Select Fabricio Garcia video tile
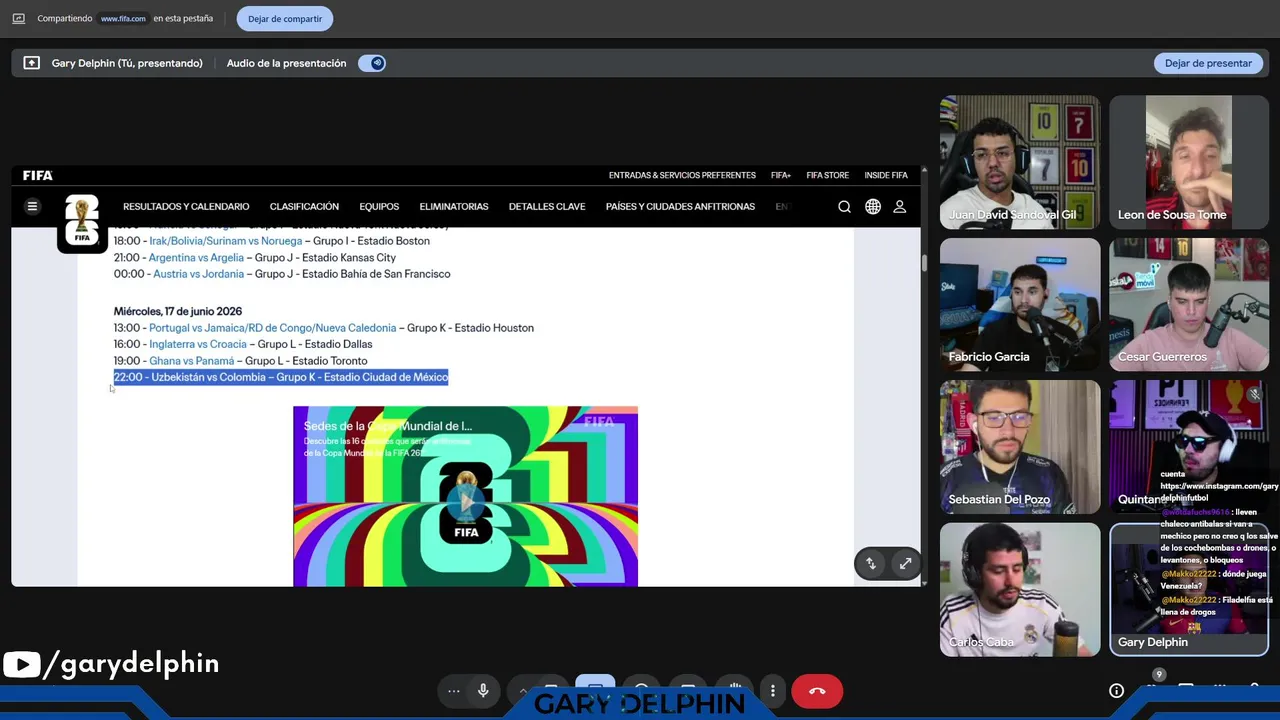 (1020, 304)
